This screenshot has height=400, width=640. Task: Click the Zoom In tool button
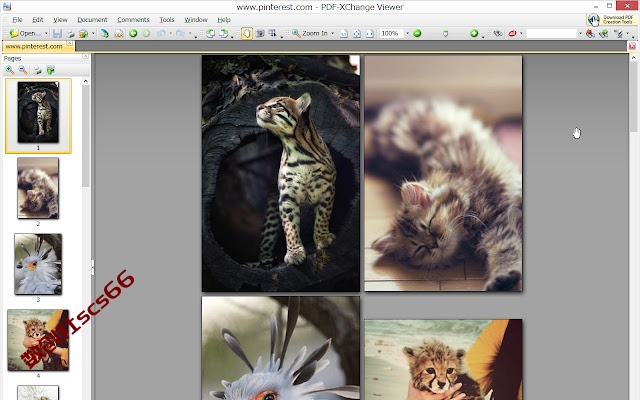(310, 33)
